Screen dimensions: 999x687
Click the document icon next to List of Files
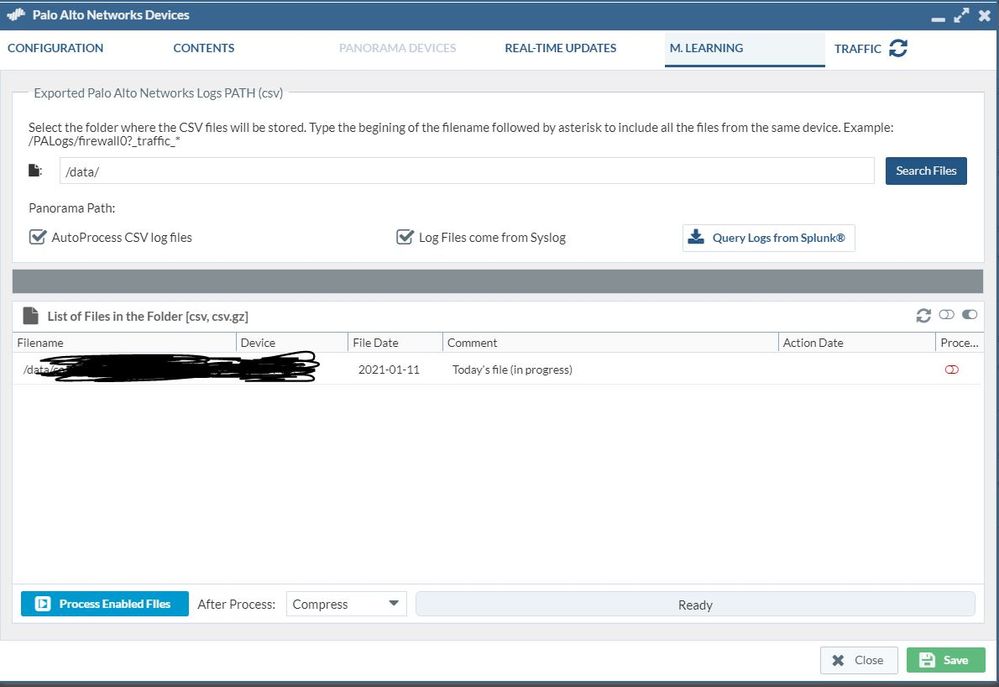pos(30,315)
